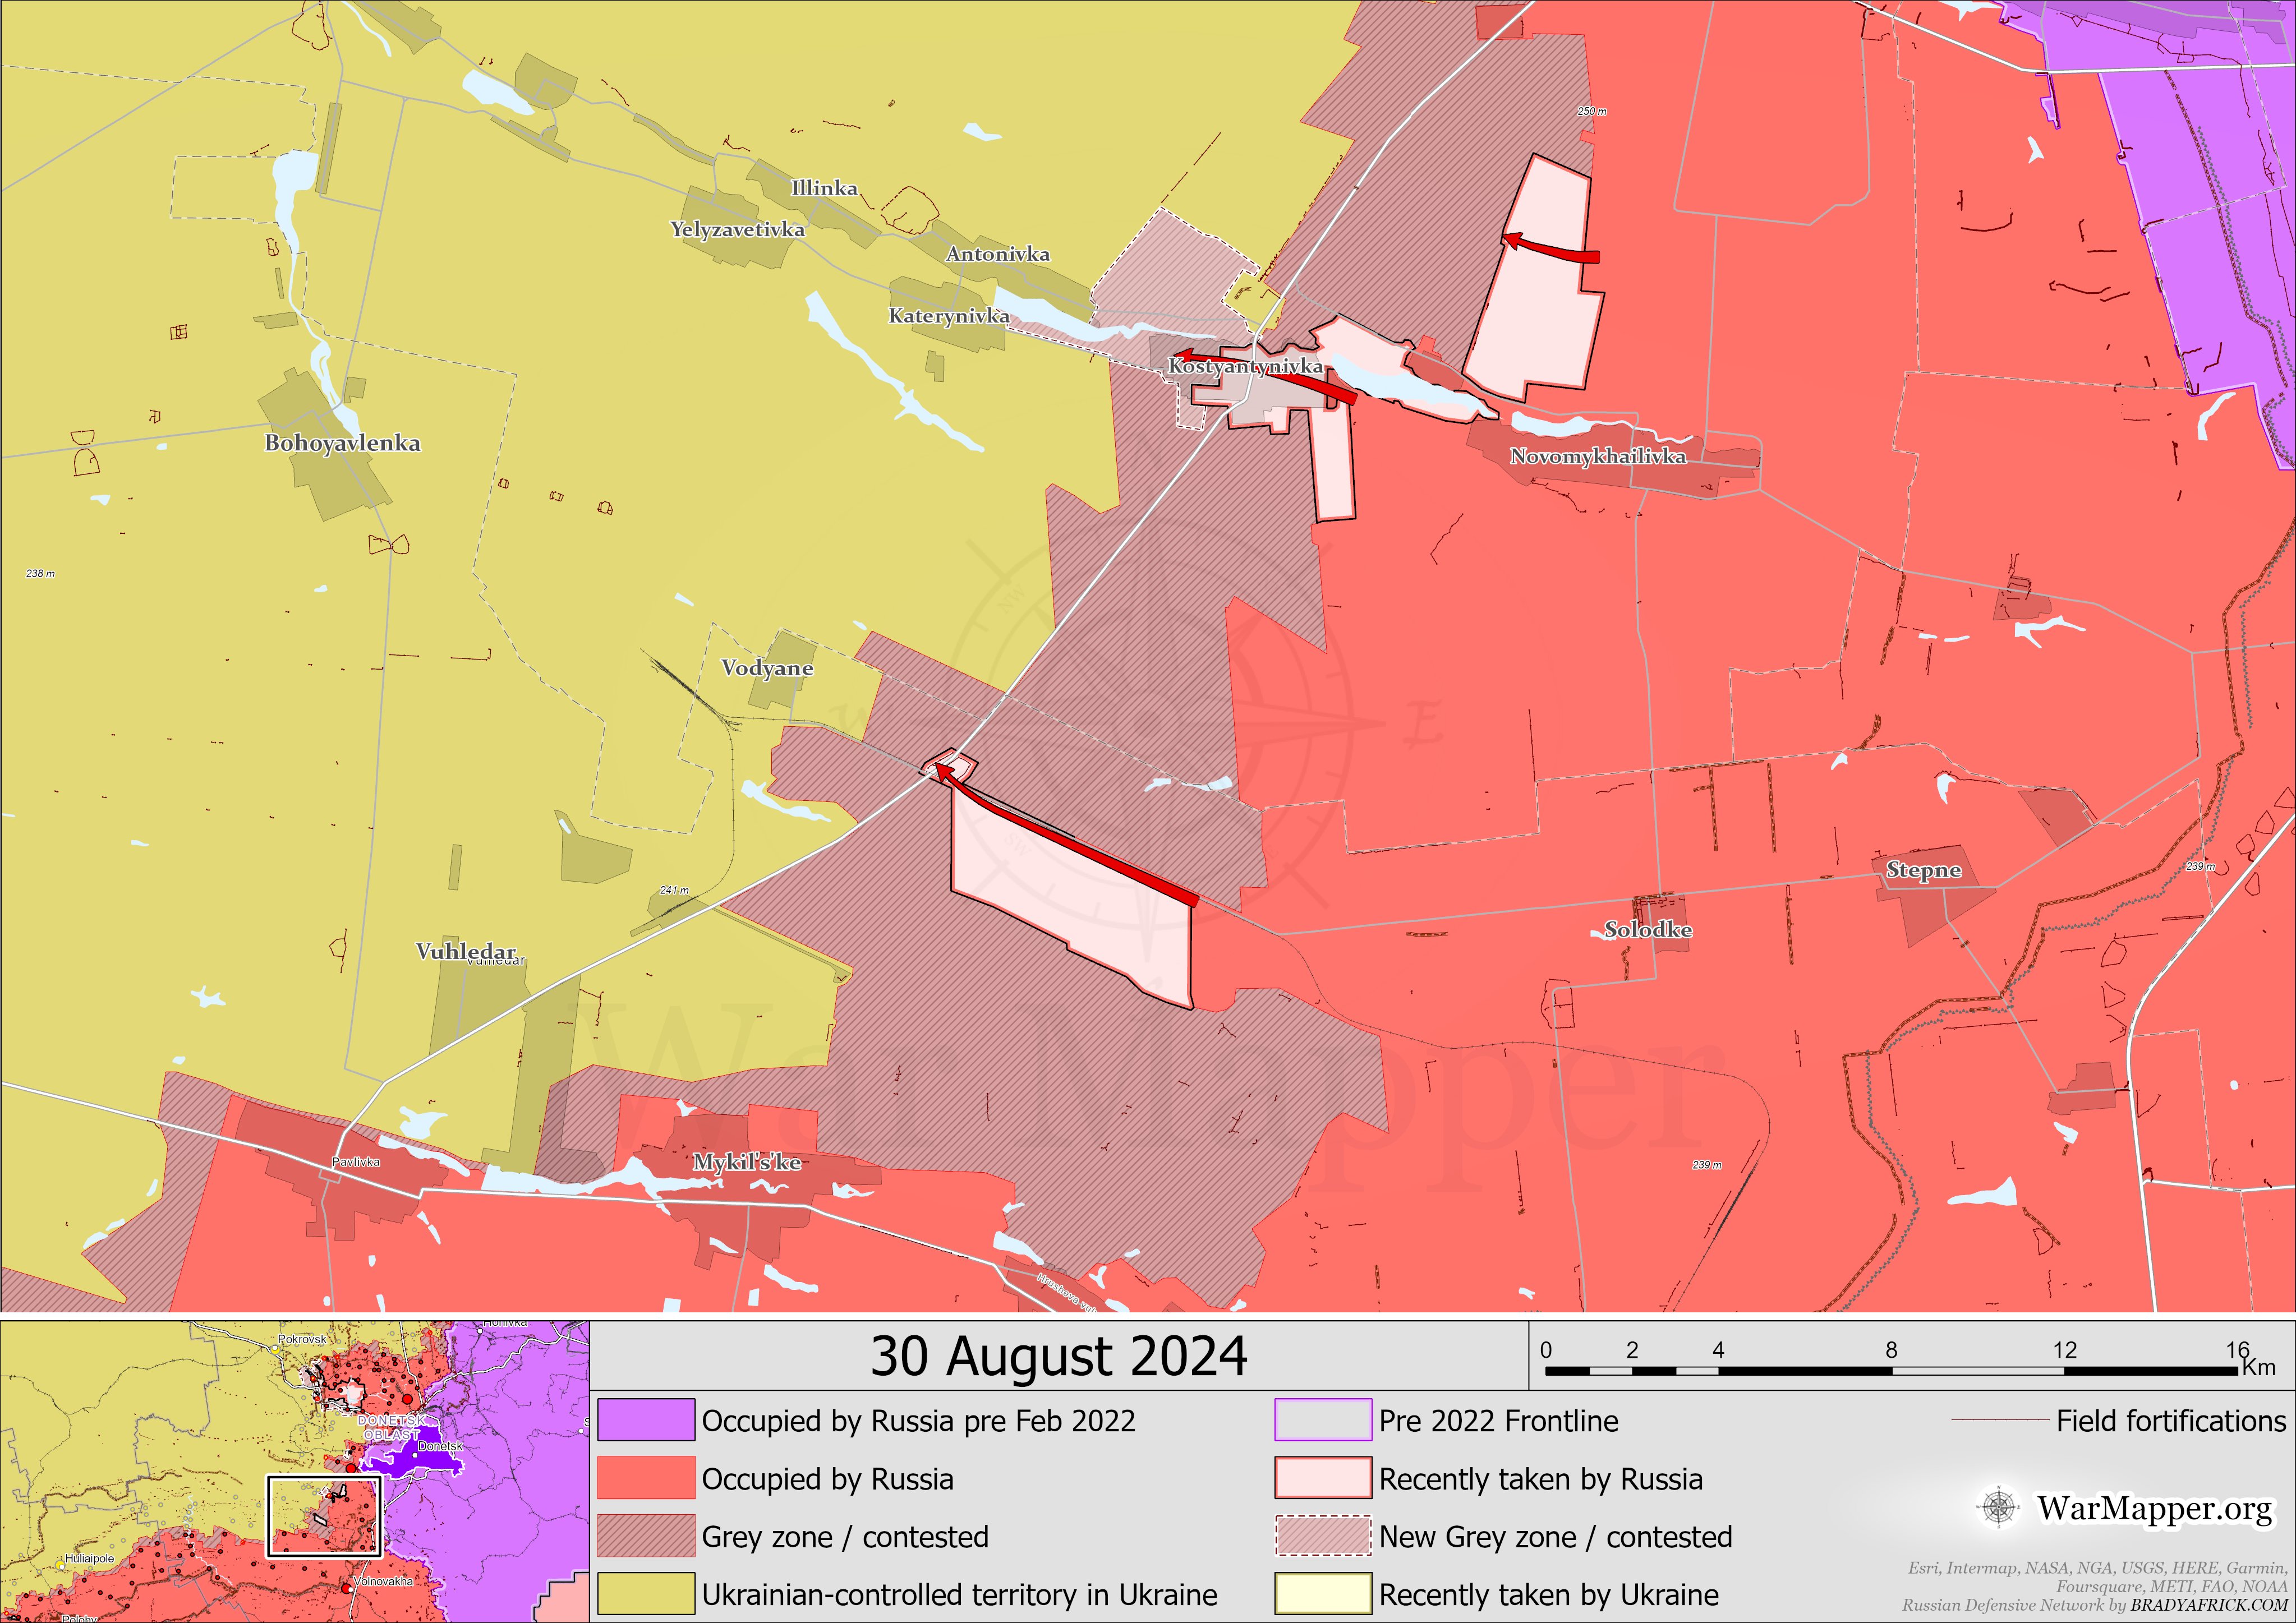The height and width of the screenshot is (1623, 2296).
Task: Click the Occupied by Russia pre Feb 2022 swatch
Action: (x=646, y=1420)
